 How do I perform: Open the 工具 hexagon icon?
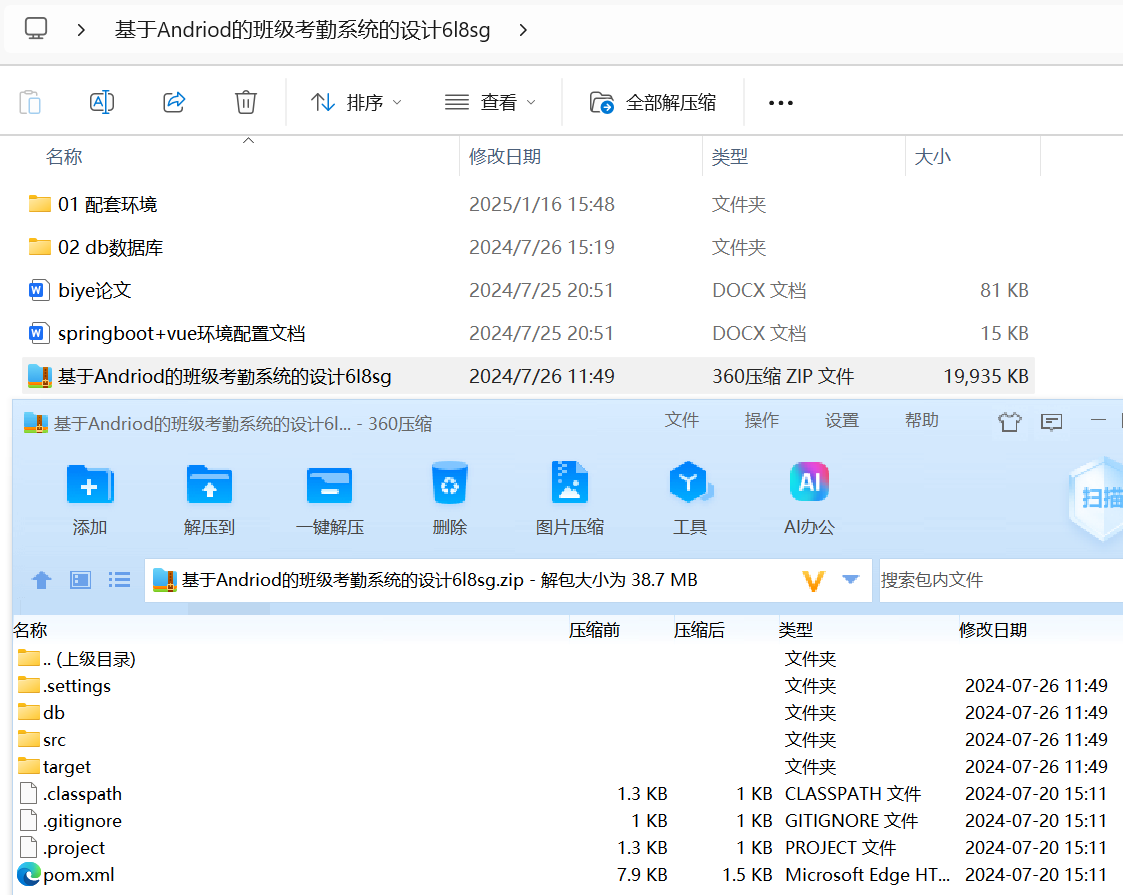(690, 483)
